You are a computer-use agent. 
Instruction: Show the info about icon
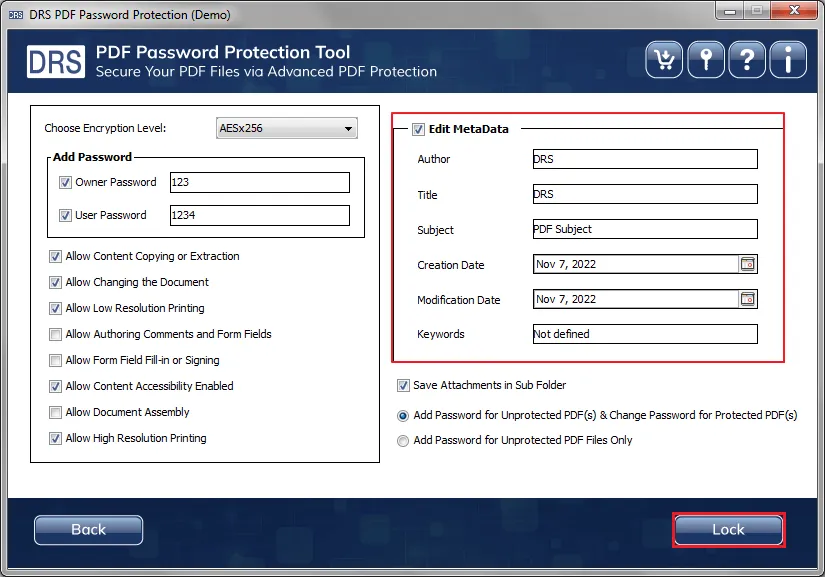pyautogui.click(x=788, y=59)
